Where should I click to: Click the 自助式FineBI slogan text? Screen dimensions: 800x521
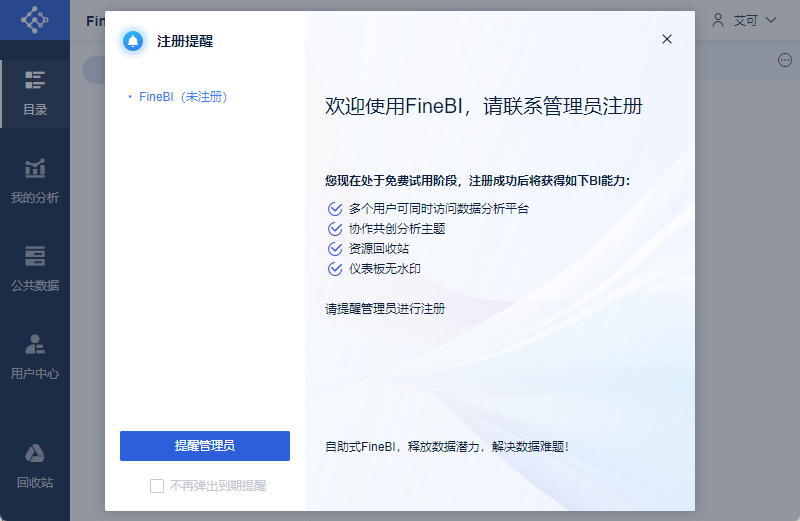coord(447,446)
